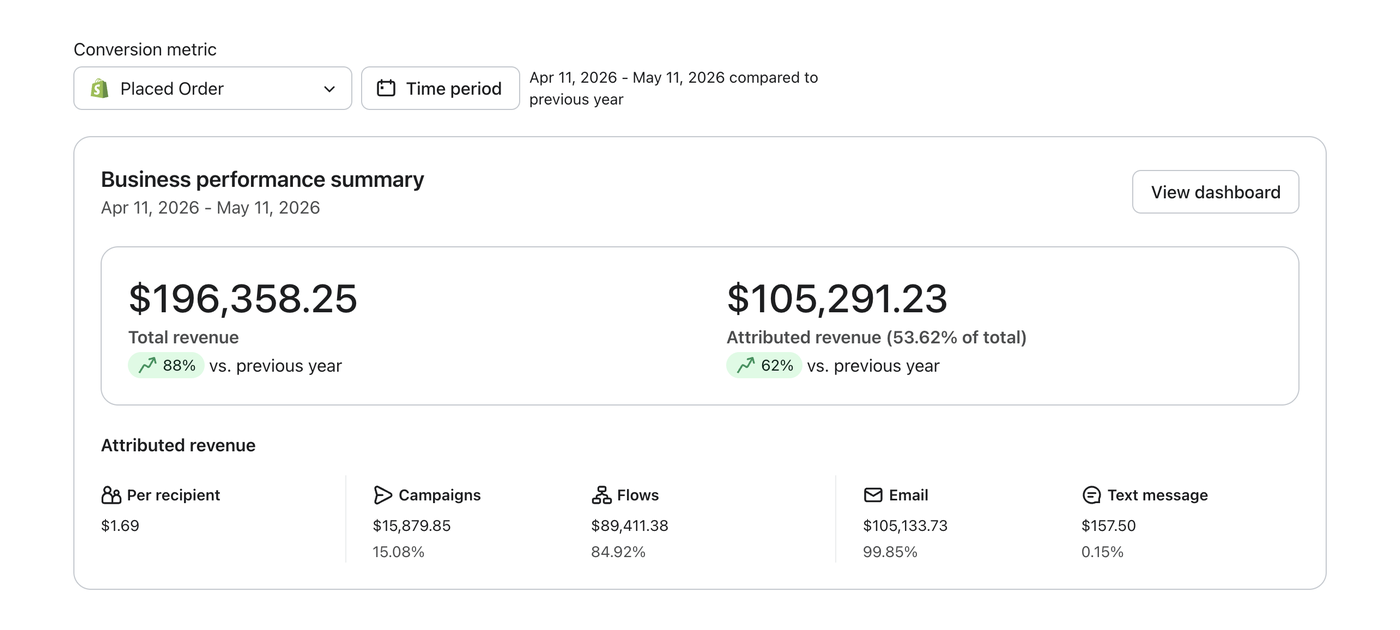Screen dimensions: 1400x630
Task: Click the upward trend arrow beside 62%
Action: coord(745,366)
